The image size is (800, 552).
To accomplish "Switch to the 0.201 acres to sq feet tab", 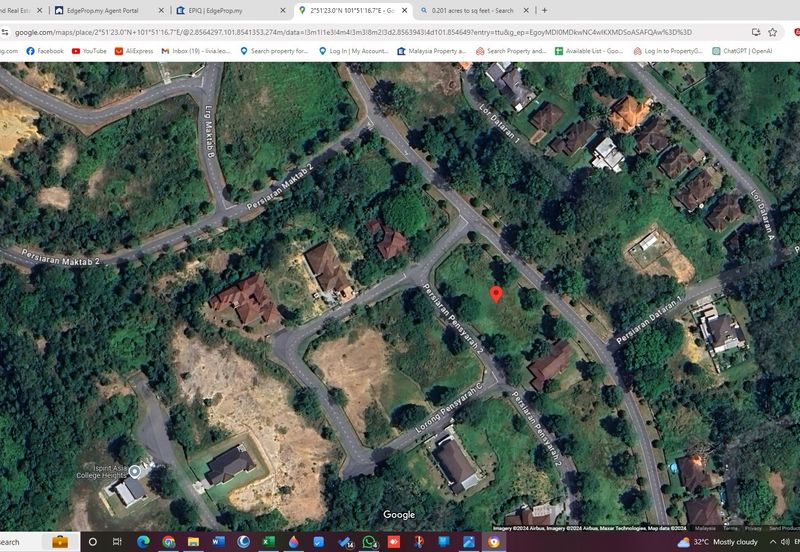I will pyautogui.click(x=470, y=10).
